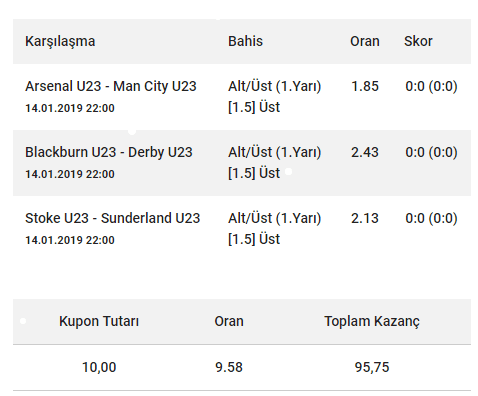478x396 pixels.
Task: Select the Blackburn match bet type text
Action: point(274,163)
